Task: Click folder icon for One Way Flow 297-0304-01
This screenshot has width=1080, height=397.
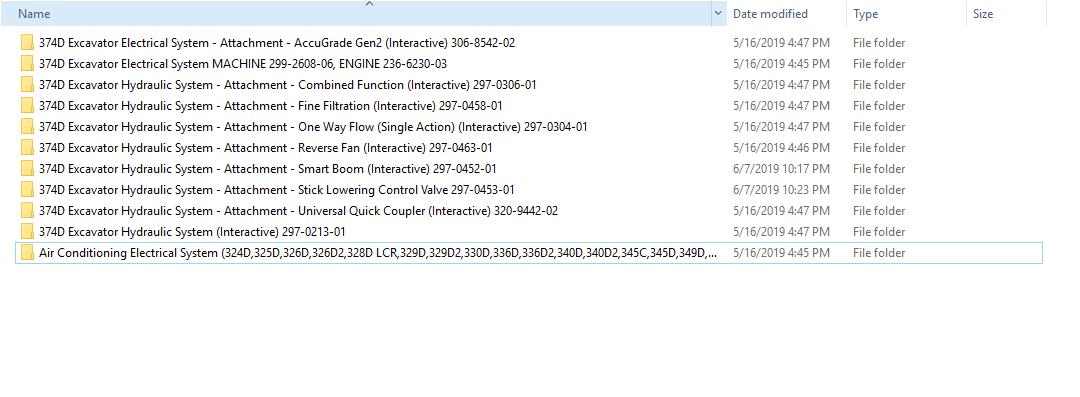Action: [28, 127]
